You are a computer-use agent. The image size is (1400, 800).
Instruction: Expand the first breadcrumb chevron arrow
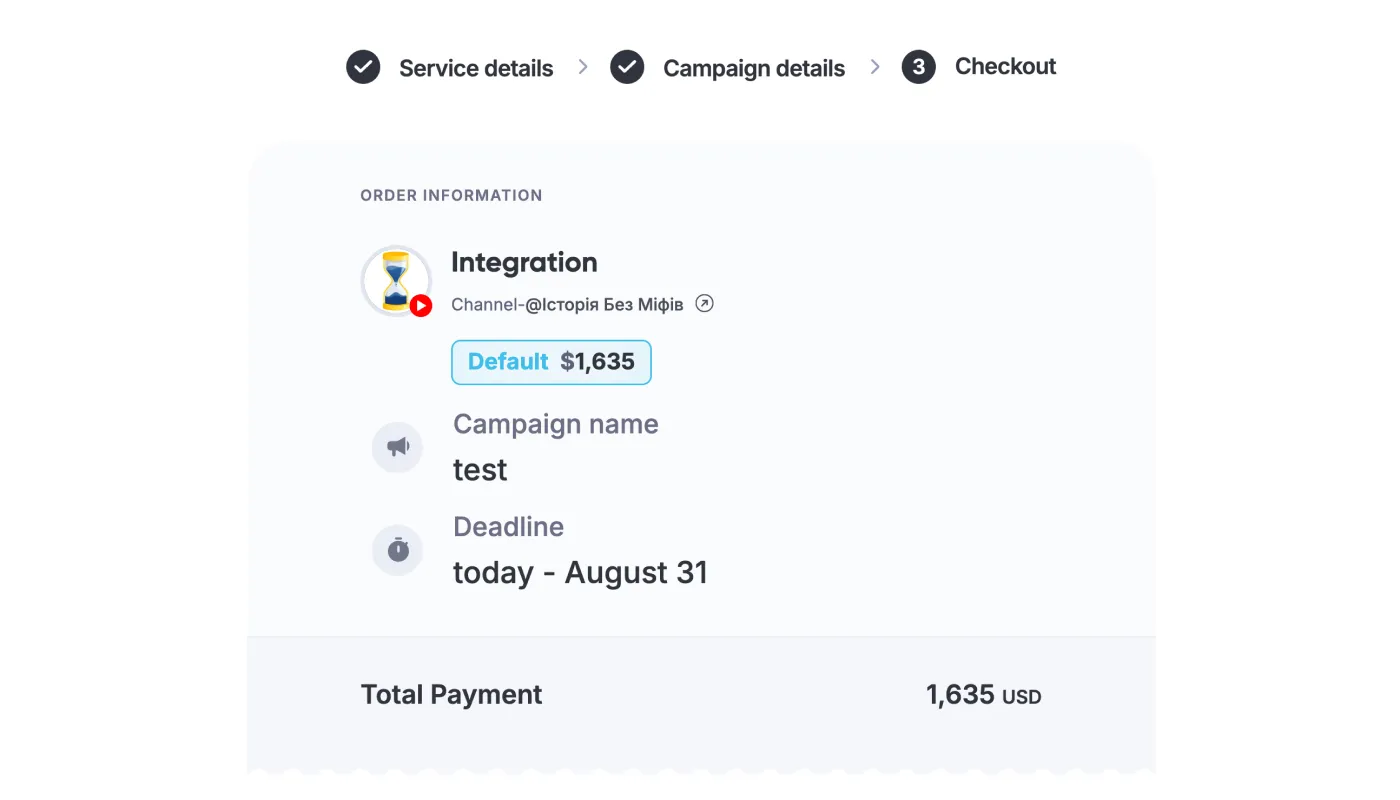pos(583,67)
